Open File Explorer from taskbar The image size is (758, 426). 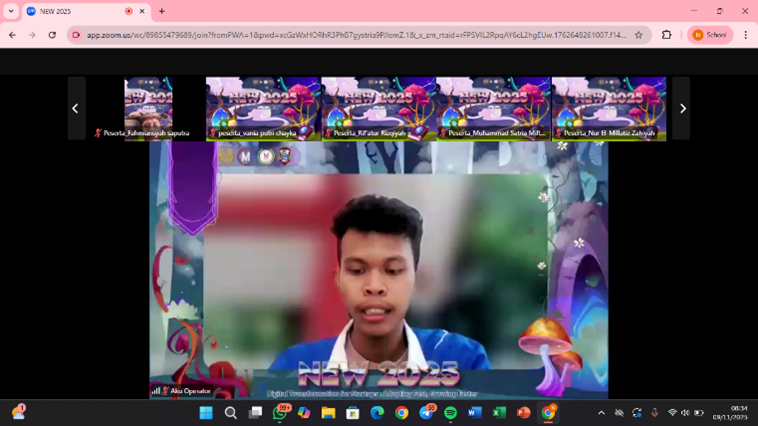pos(328,413)
